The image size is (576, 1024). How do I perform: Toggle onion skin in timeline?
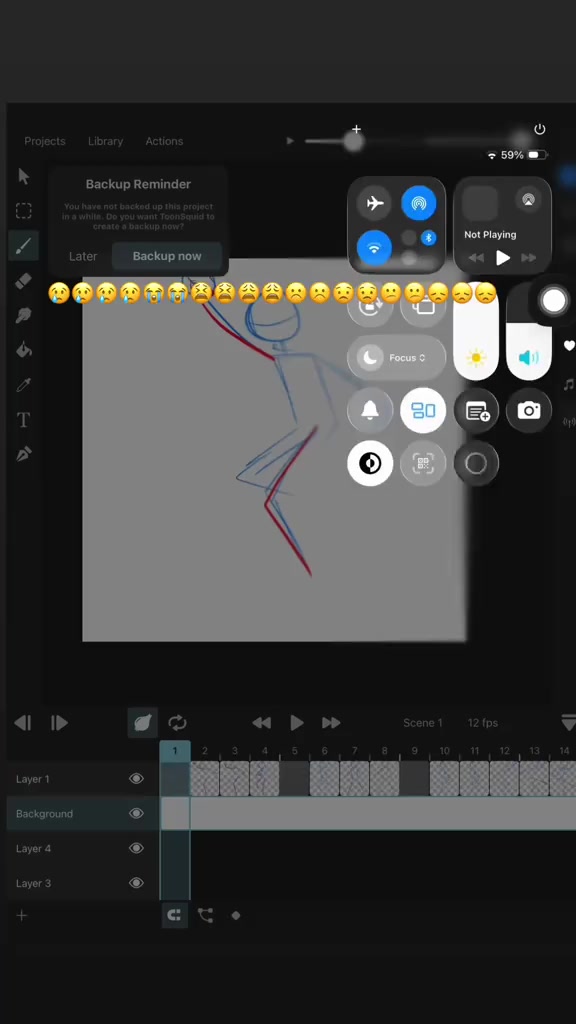142,722
